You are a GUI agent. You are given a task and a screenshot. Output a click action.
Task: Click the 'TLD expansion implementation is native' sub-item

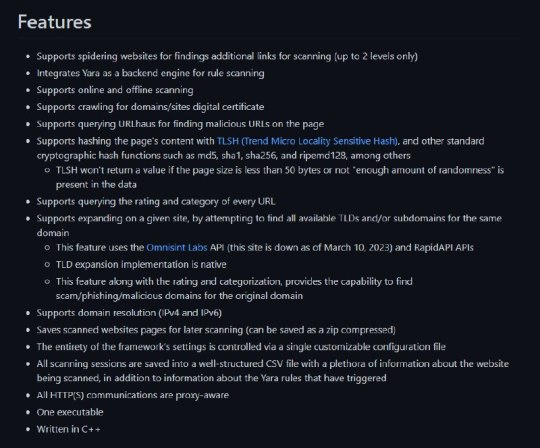click(141, 264)
